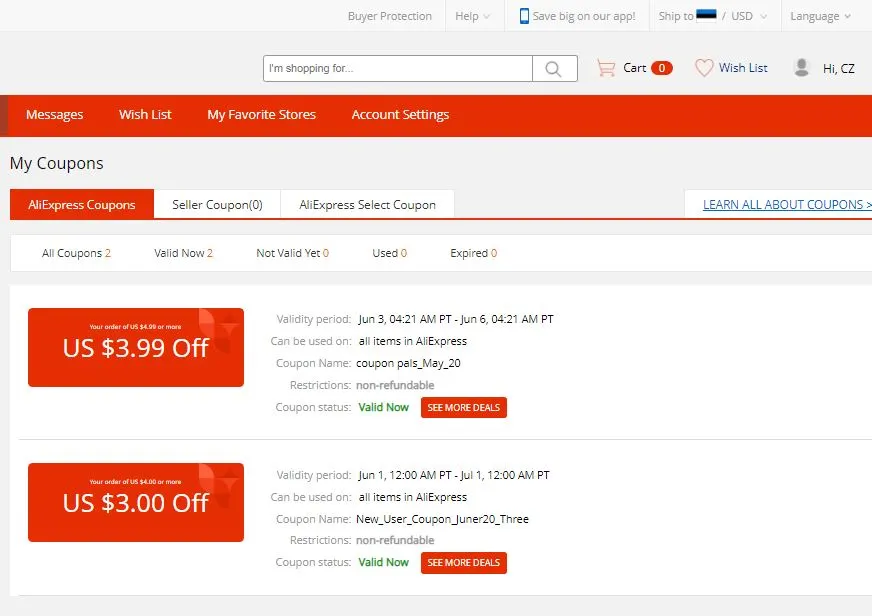Screen dimensions: 872x616
Task: Click validity period Jun 1 - Jul 1
Action: (454, 475)
